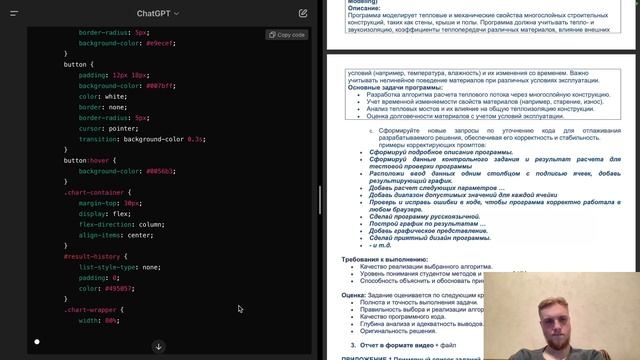Click the Copy code button

287,35
